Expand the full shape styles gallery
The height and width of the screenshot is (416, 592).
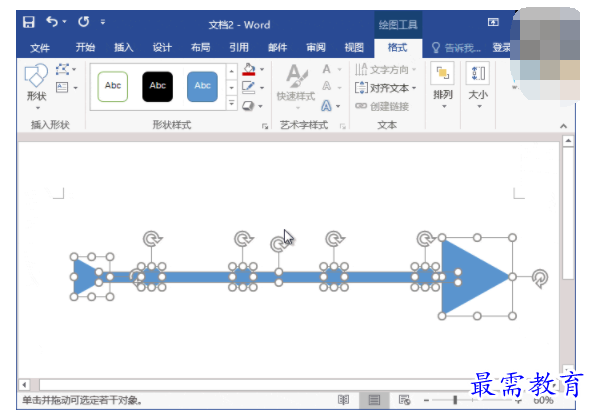(232, 103)
